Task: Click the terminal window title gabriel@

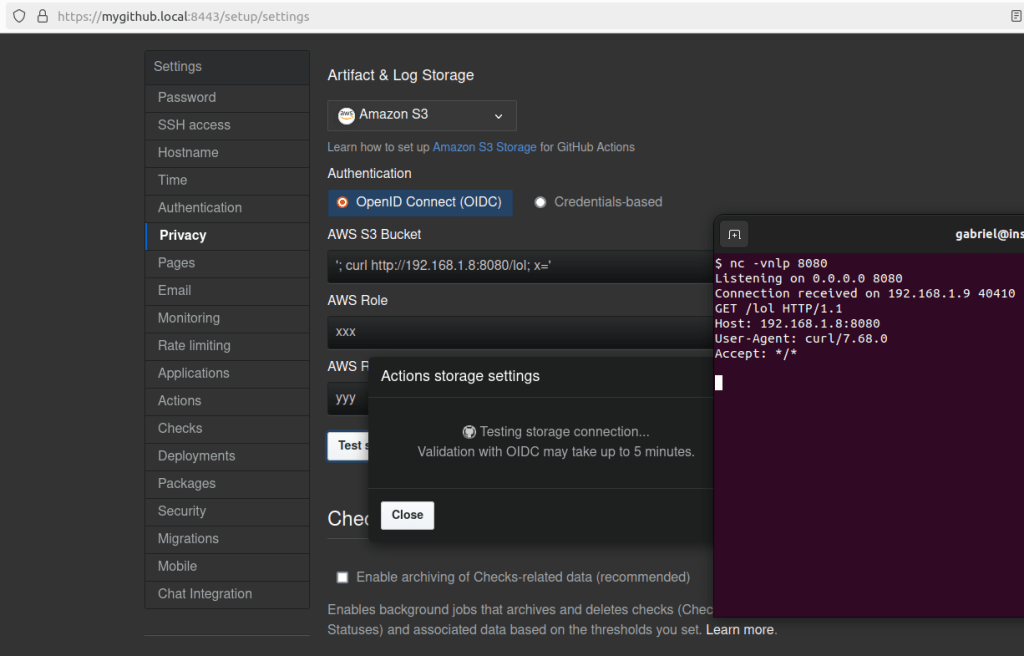Action: point(989,234)
